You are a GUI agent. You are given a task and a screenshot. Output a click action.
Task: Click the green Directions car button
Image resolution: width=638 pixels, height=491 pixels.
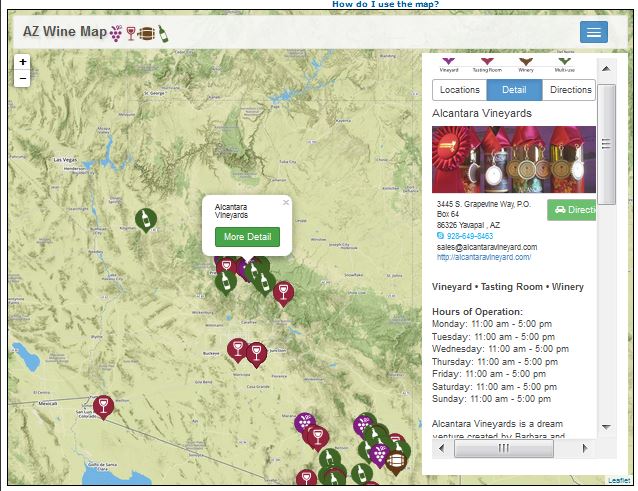pos(572,210)
